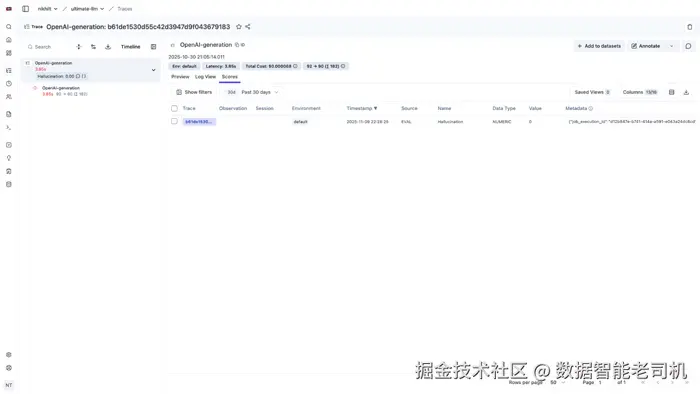Open Tracing list icon in sidebar
Image resolution: width=700 pixels, height=394 pixels.
point(8,71)
